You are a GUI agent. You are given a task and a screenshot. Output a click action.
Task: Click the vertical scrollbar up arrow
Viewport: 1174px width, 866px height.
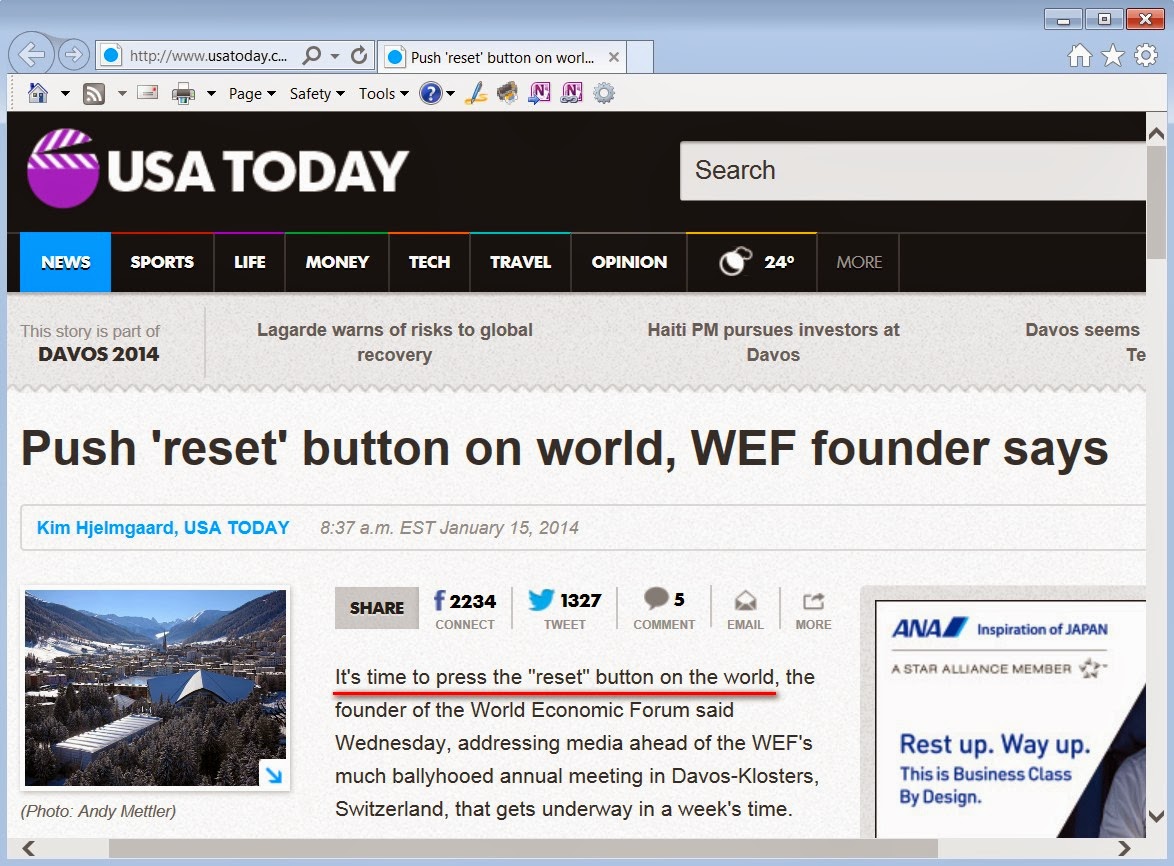1156,133
